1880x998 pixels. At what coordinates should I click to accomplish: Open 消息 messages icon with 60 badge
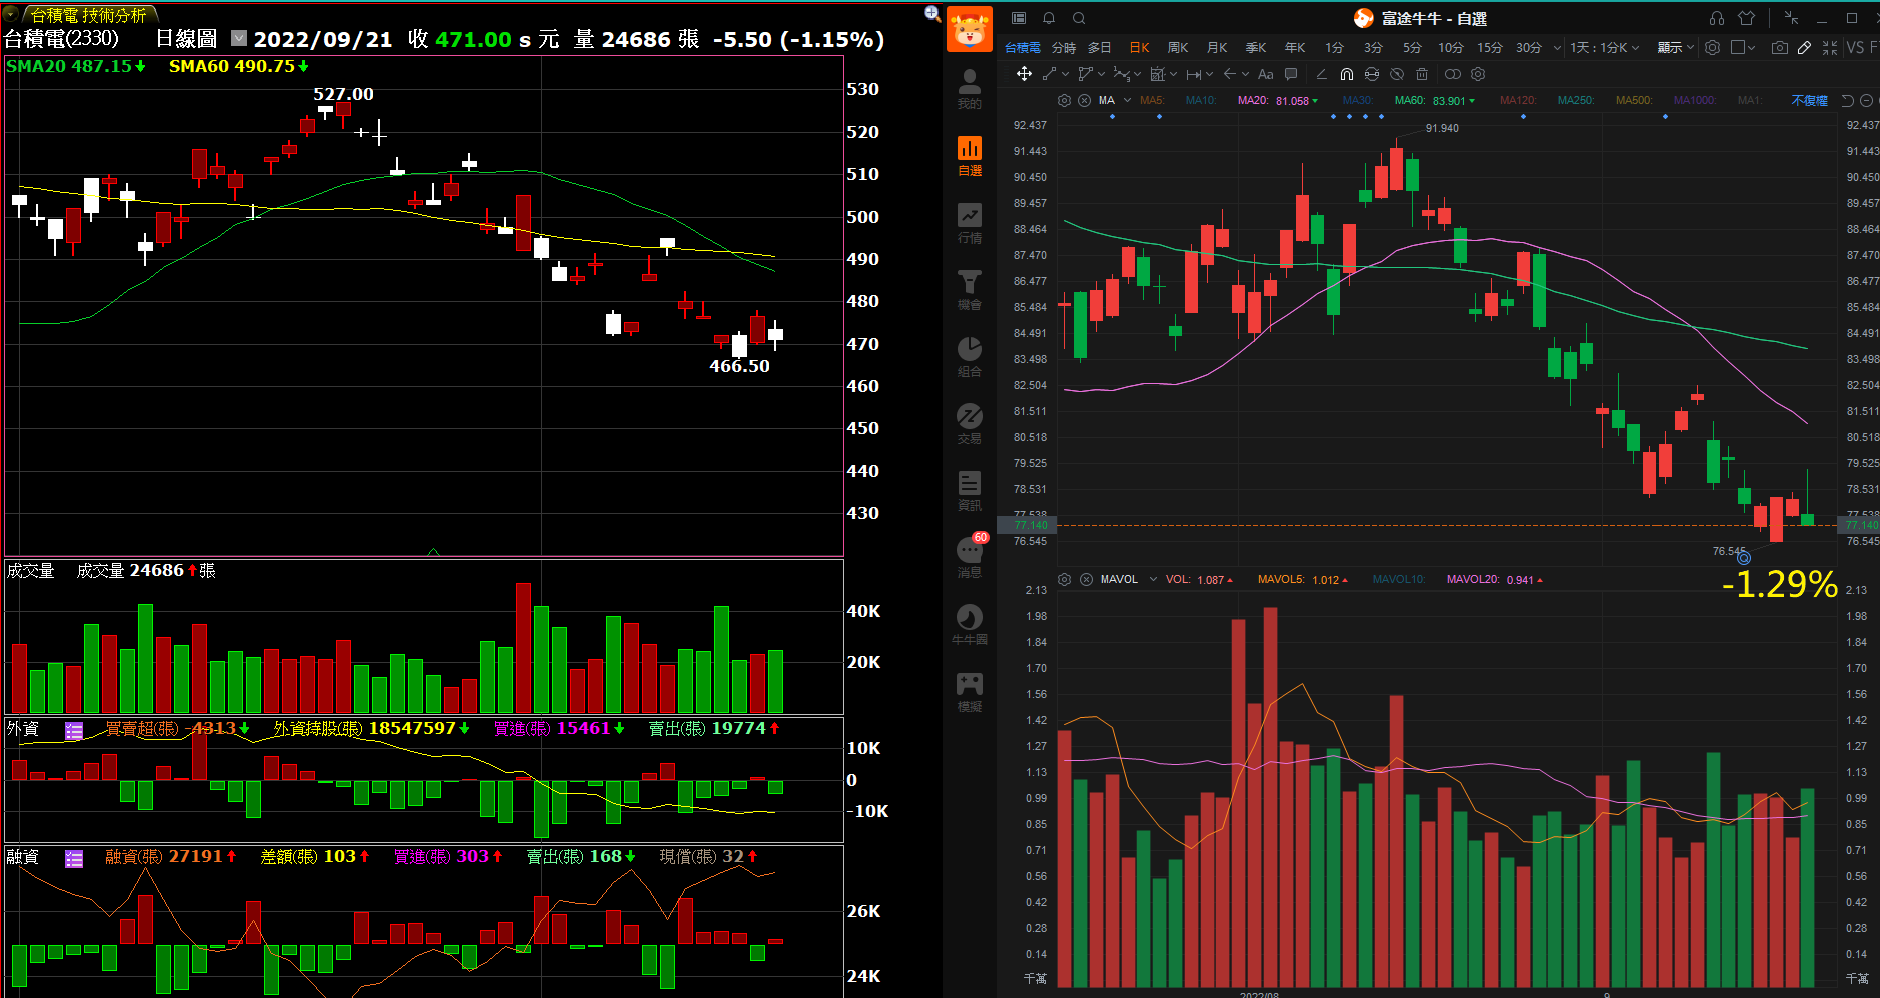pos(969,556)
